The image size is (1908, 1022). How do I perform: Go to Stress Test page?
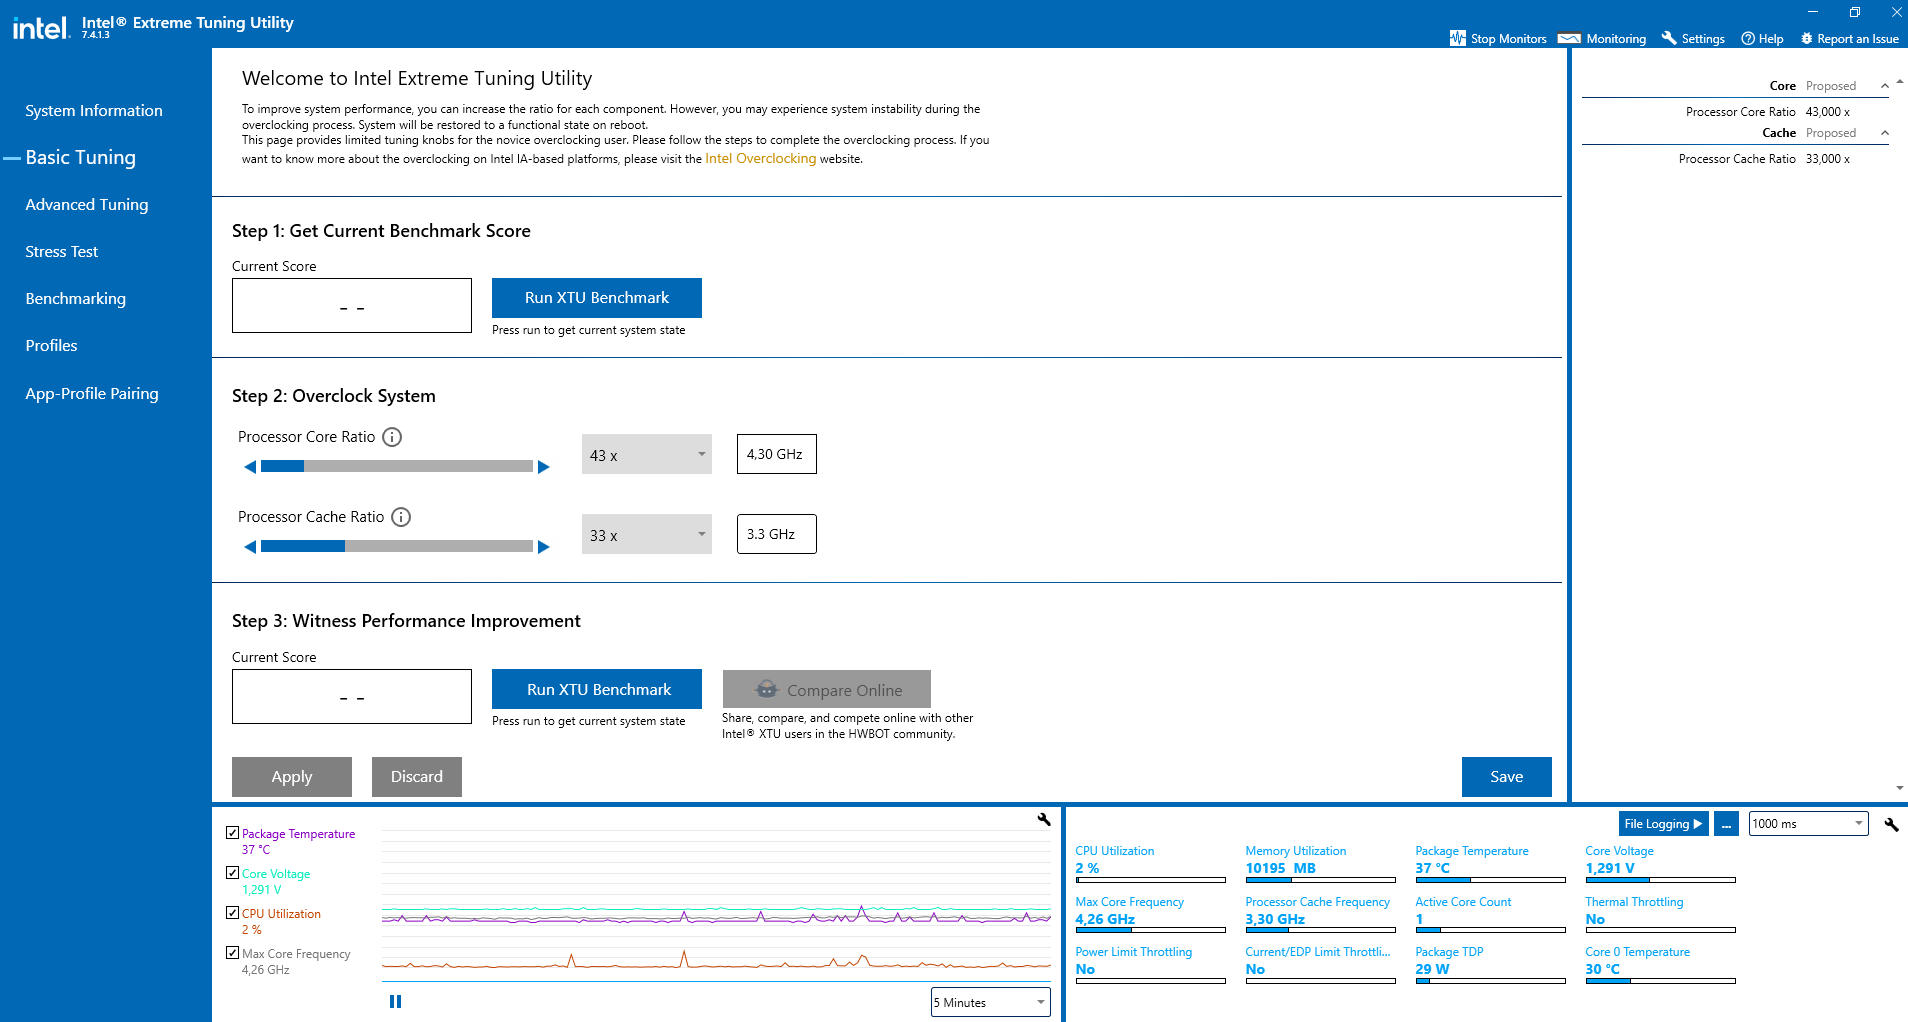click(62, 252)
